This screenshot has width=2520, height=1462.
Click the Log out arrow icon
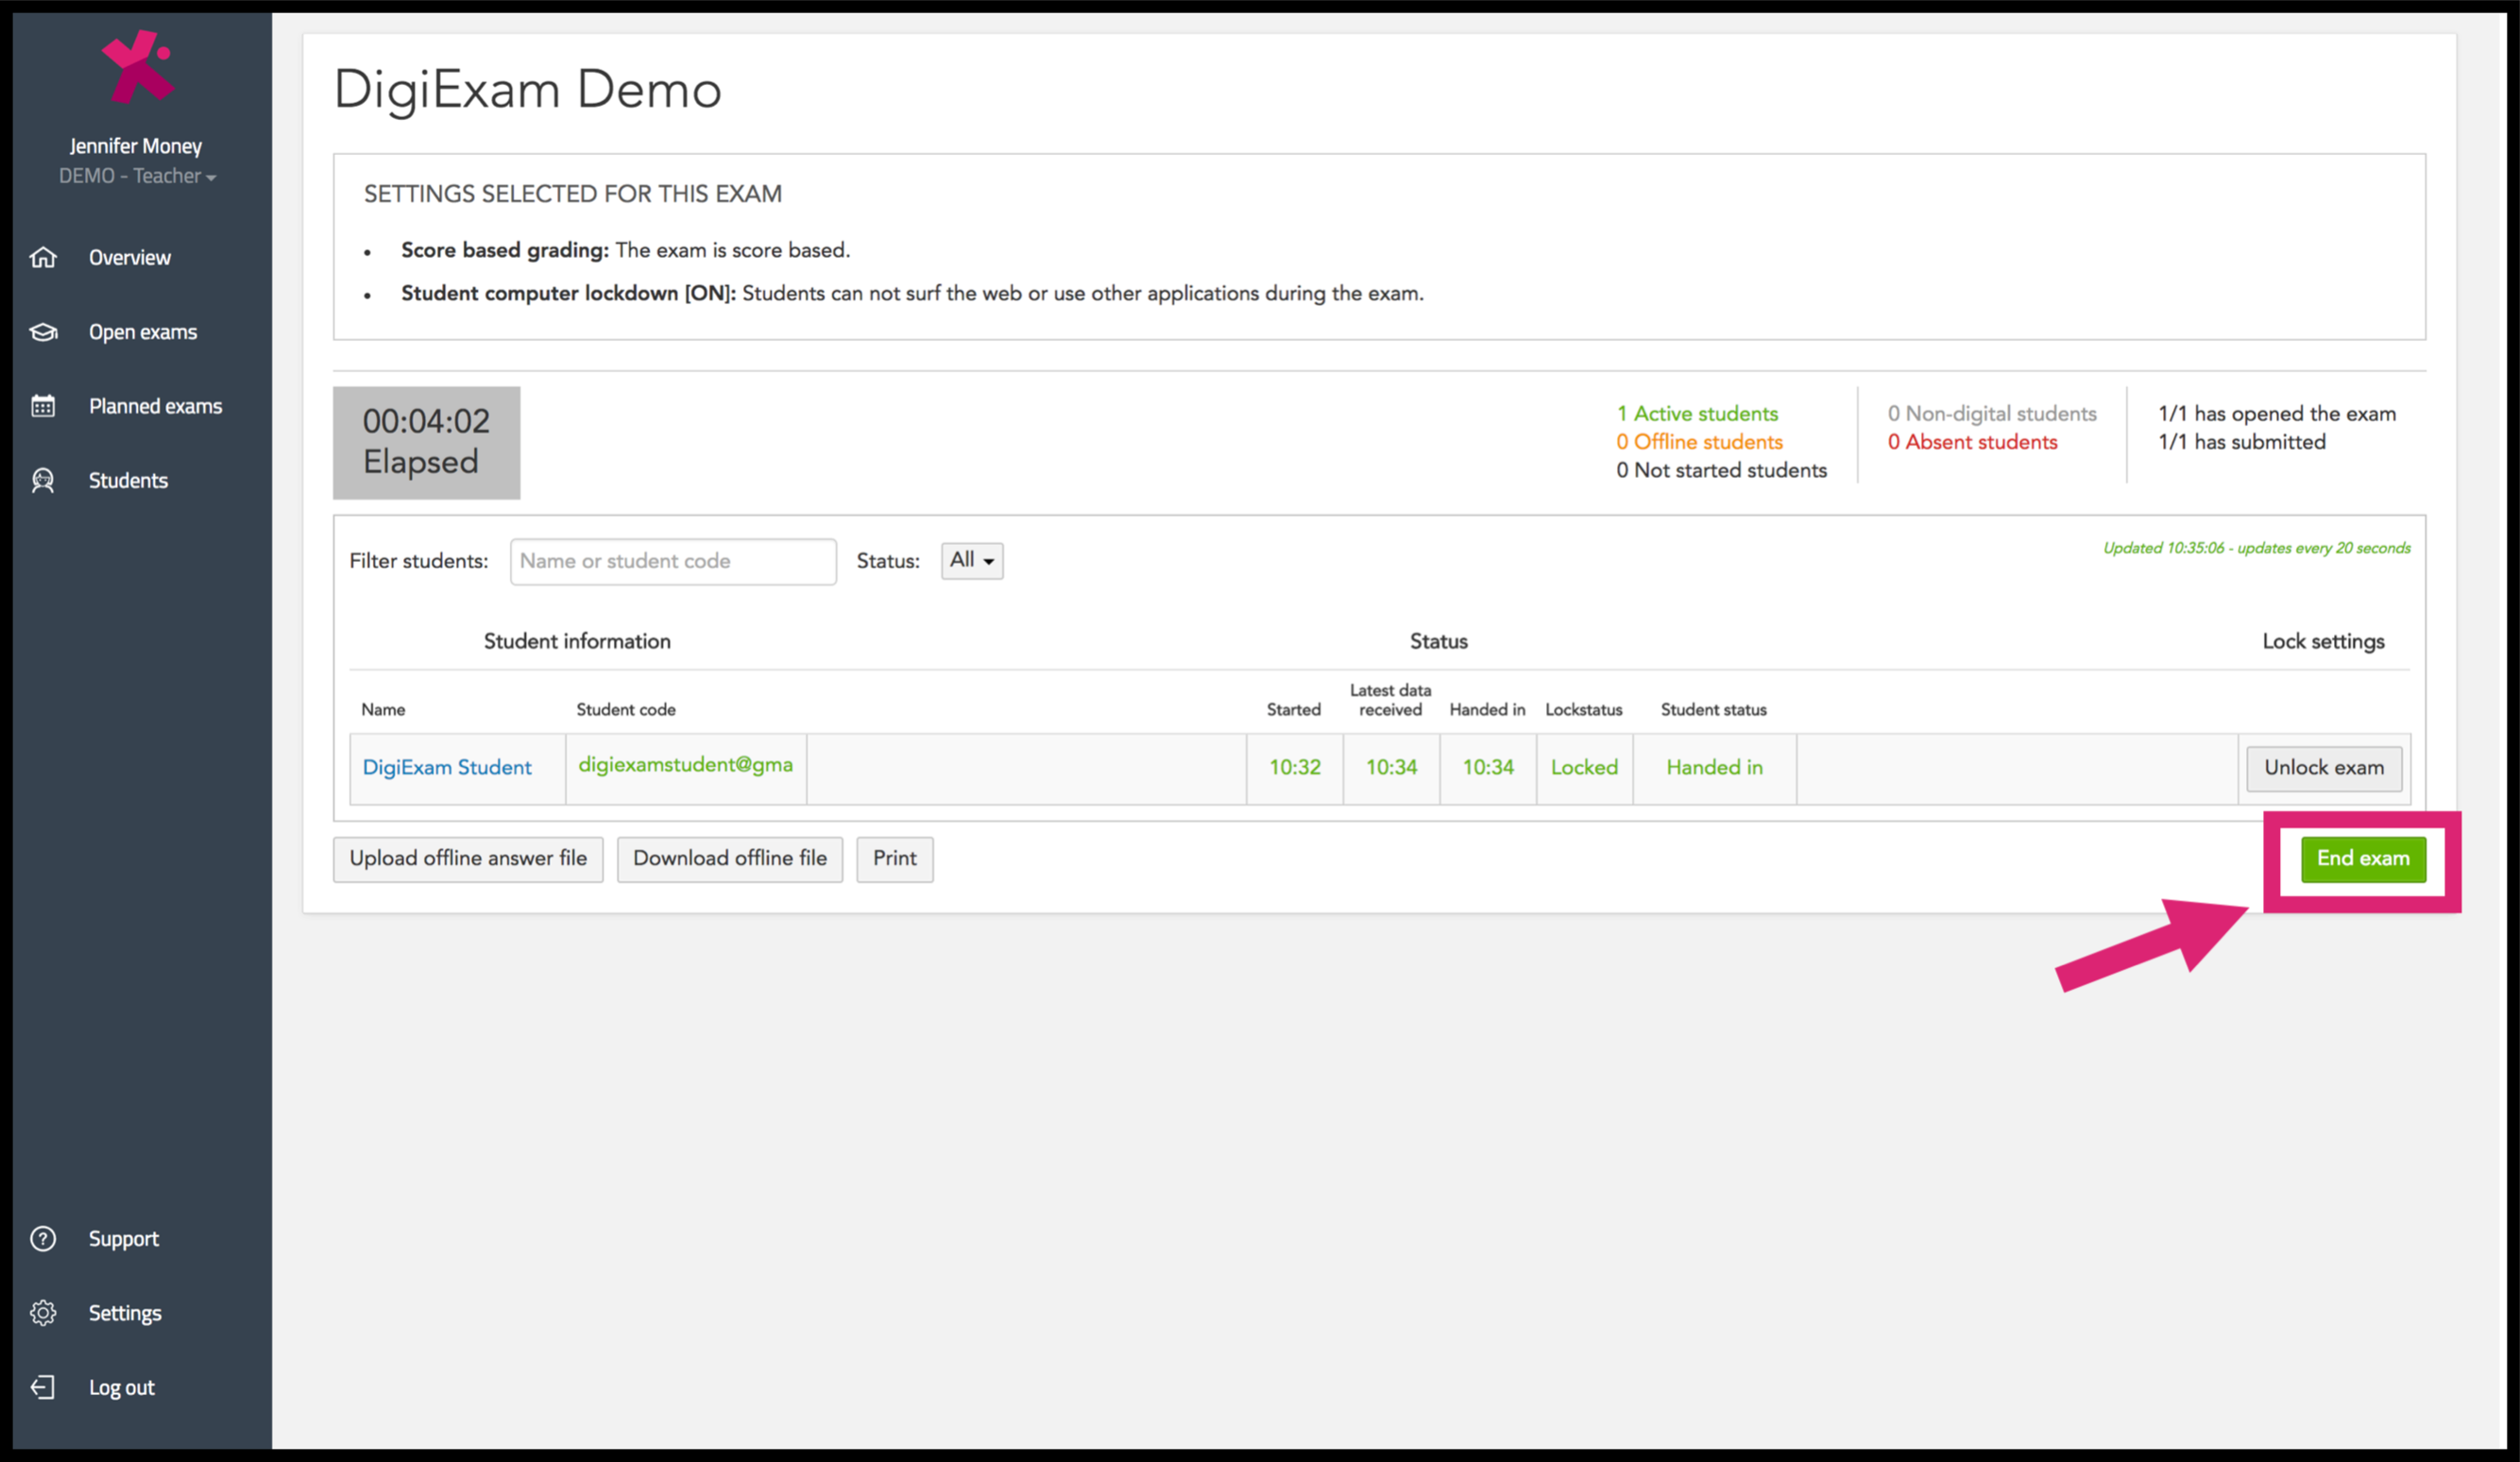pos(43,1387)
